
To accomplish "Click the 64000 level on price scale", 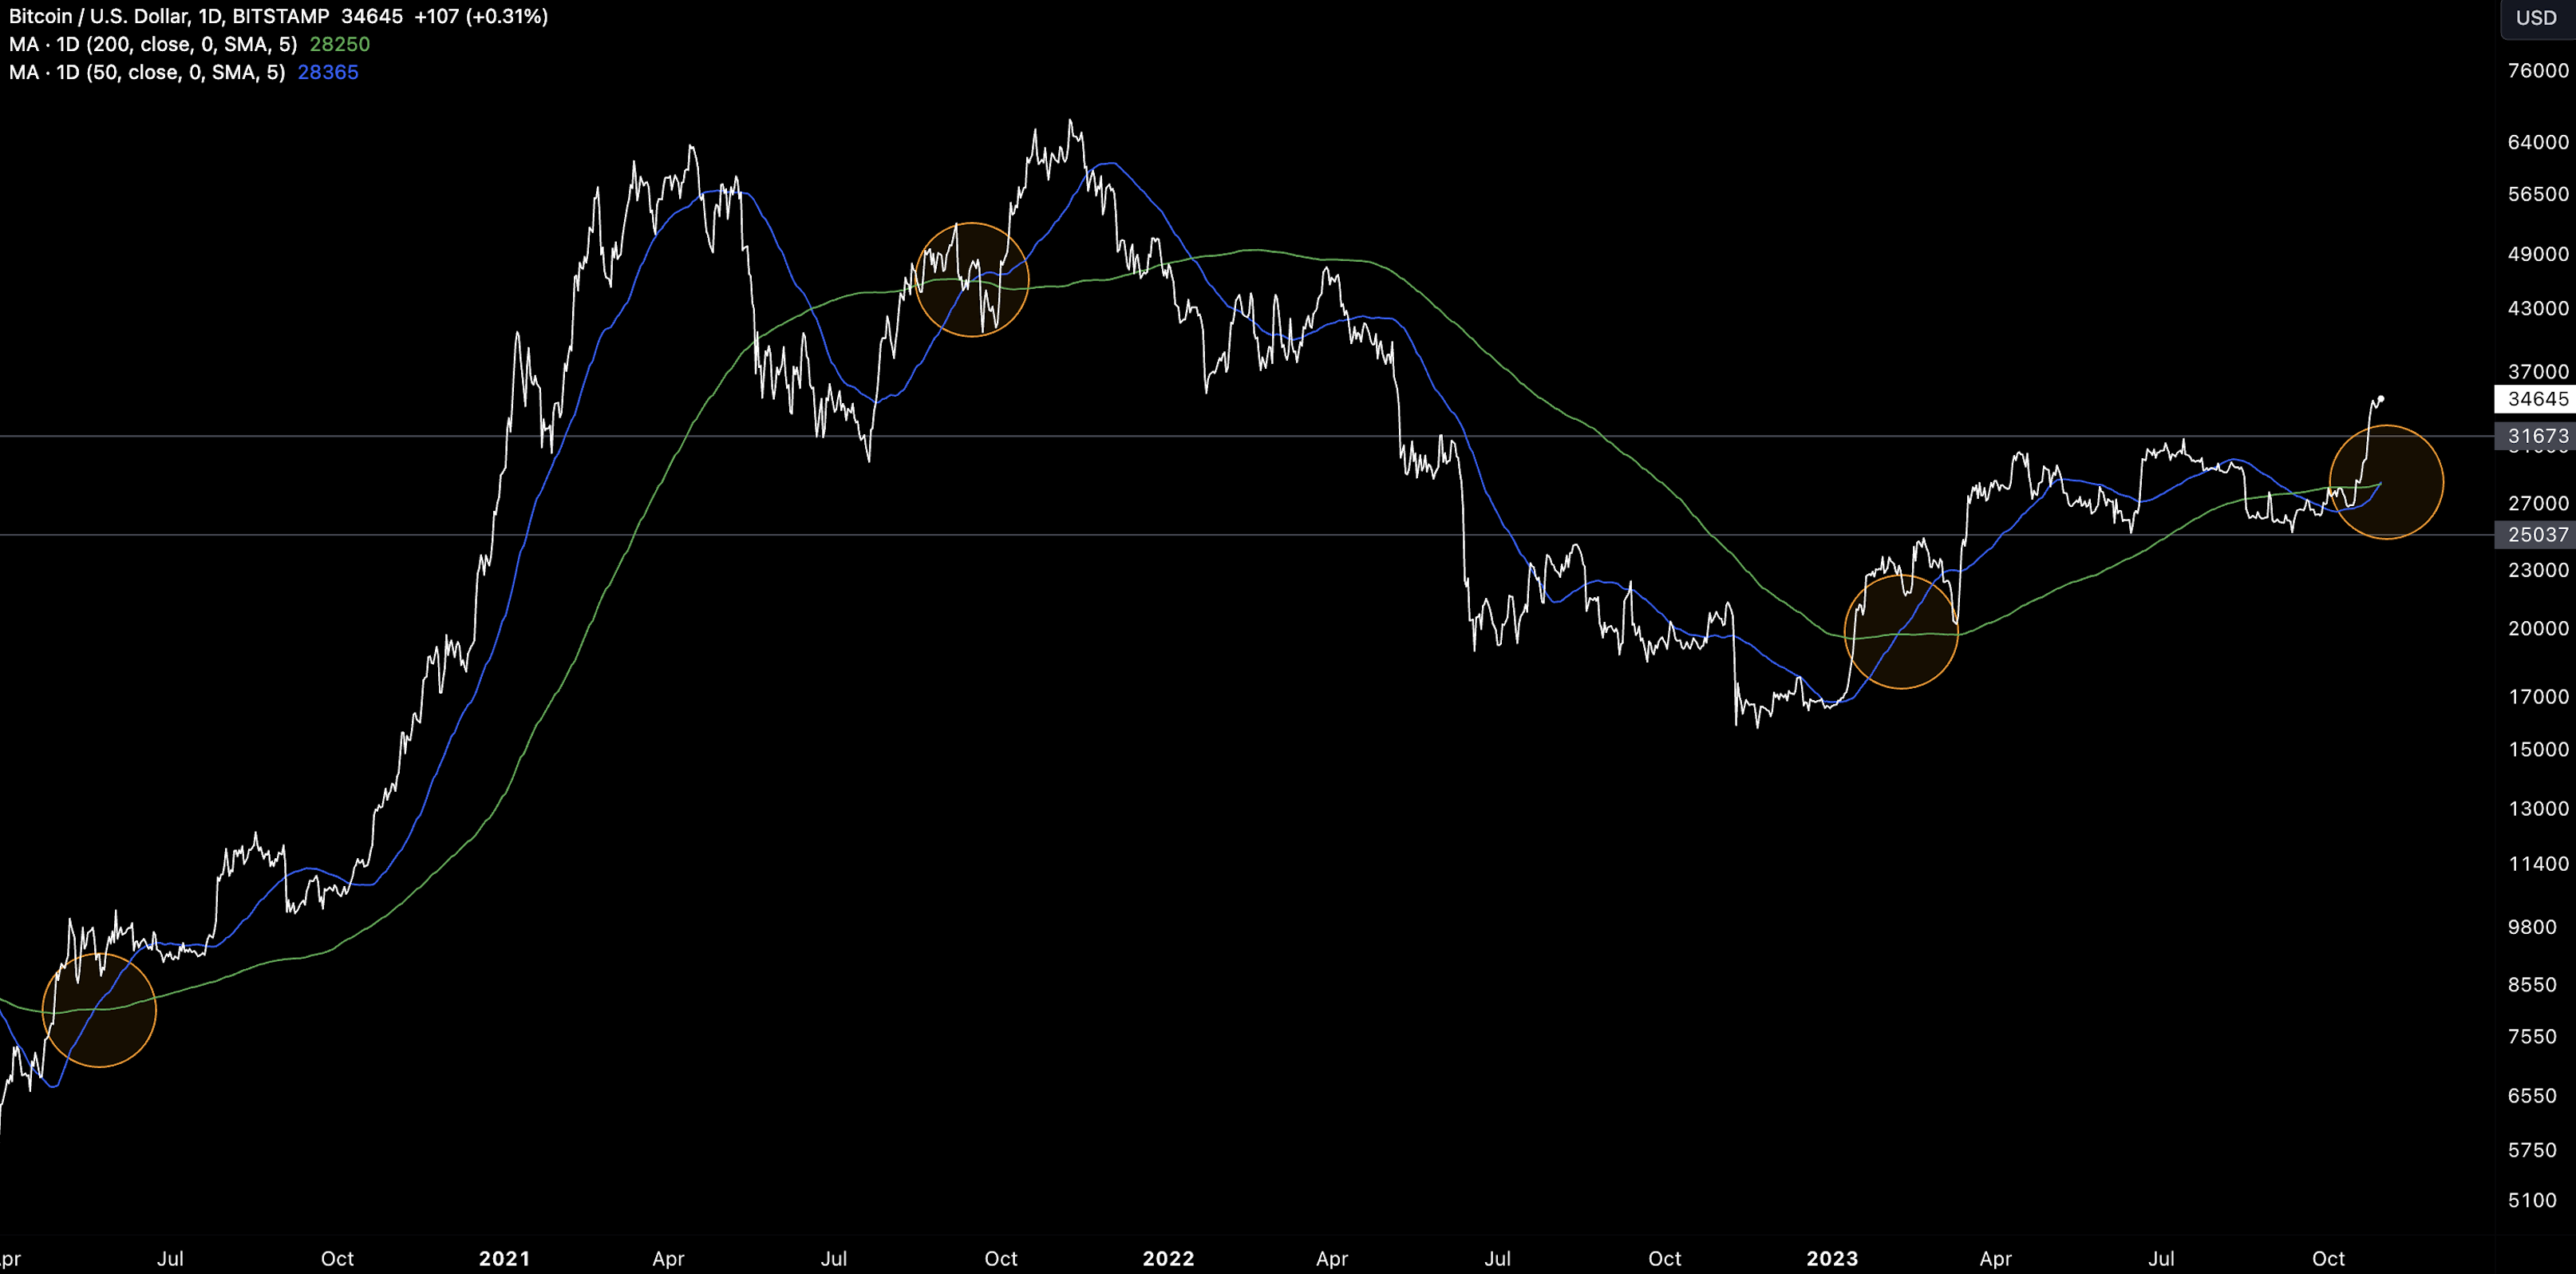I will (x=2537, y=142).
